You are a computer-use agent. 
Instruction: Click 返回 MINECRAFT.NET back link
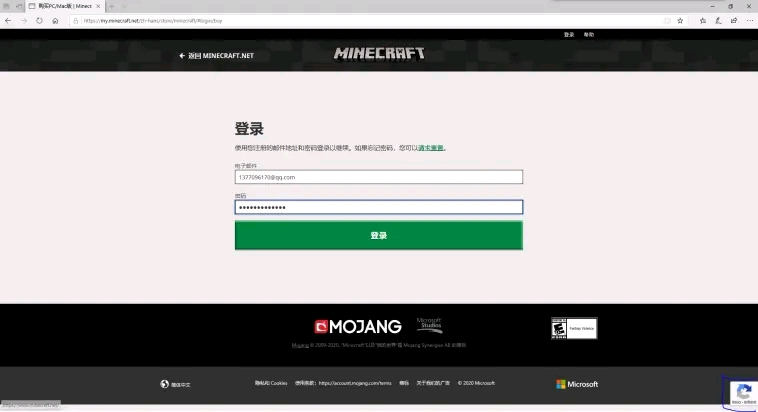pos(216,56)
